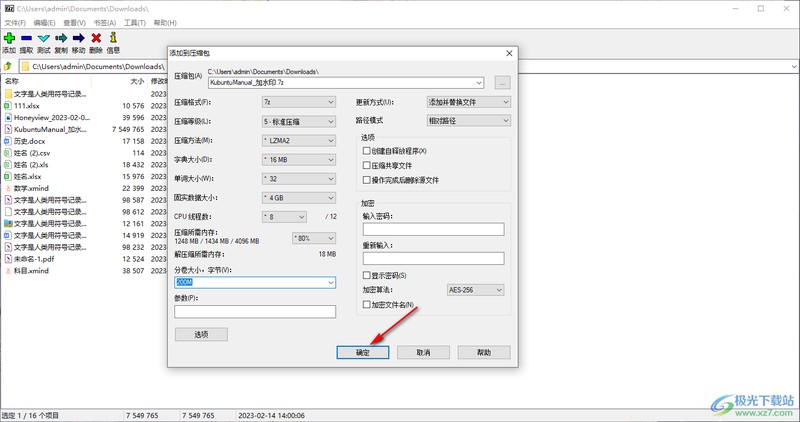800x422 pixels.
Task: Check 操作完成后删除源文件 option
Action: coord(366,180)
